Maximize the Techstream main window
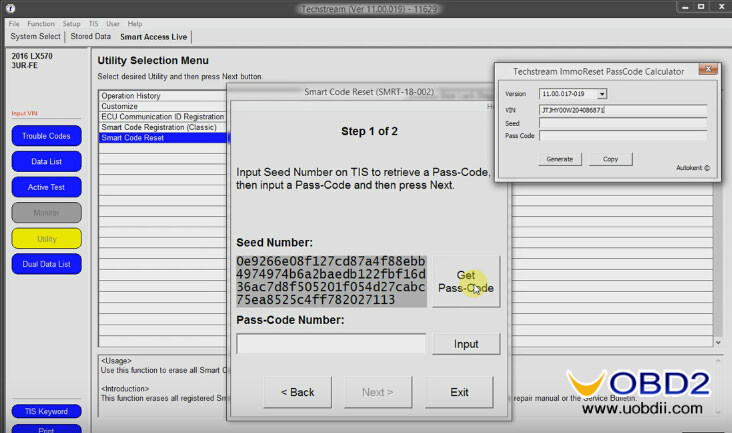Image resolution: width=732 pixels, height=433 pixels. point(701,7)
